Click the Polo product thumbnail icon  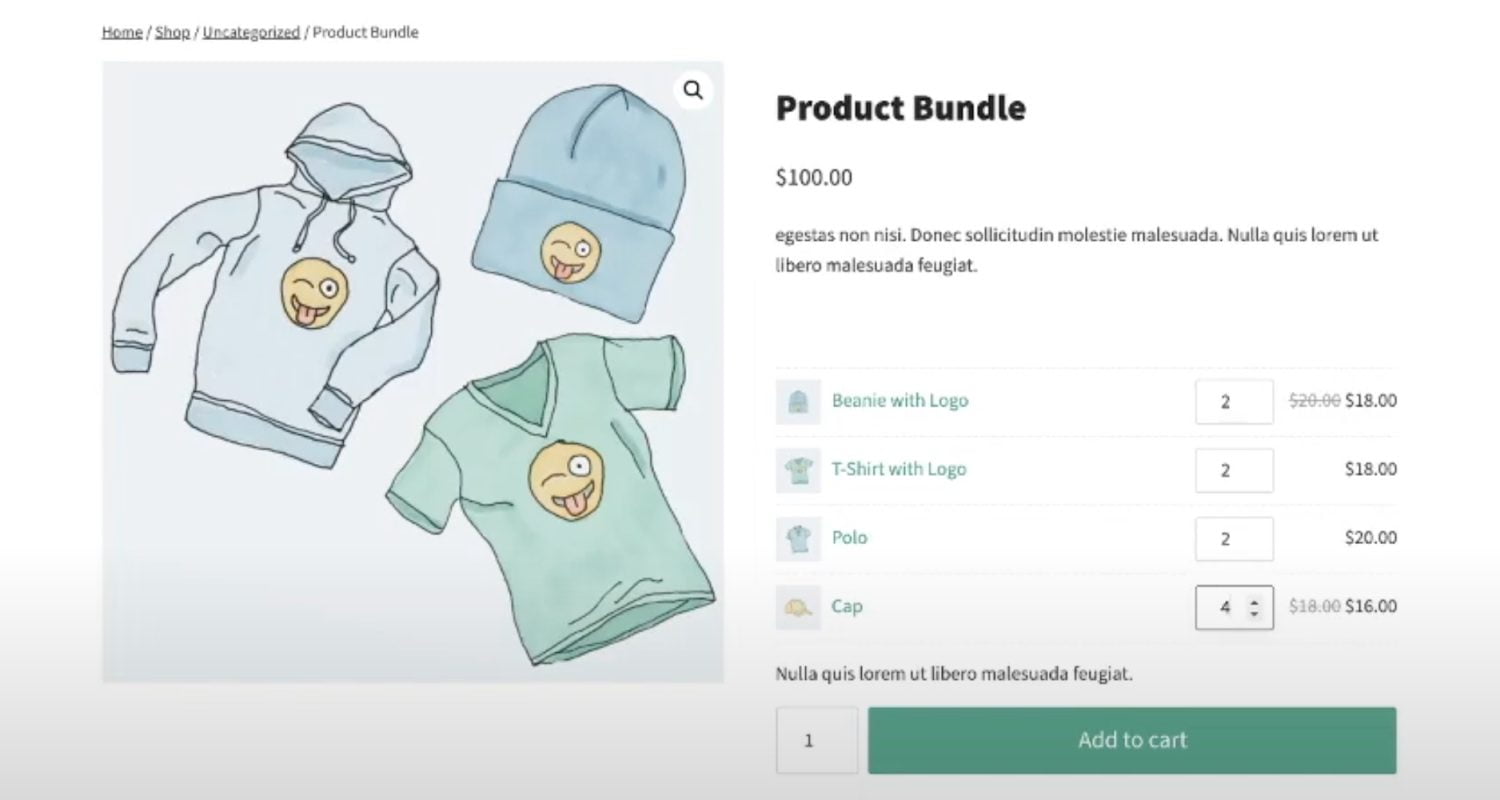(x=798, y=538)
